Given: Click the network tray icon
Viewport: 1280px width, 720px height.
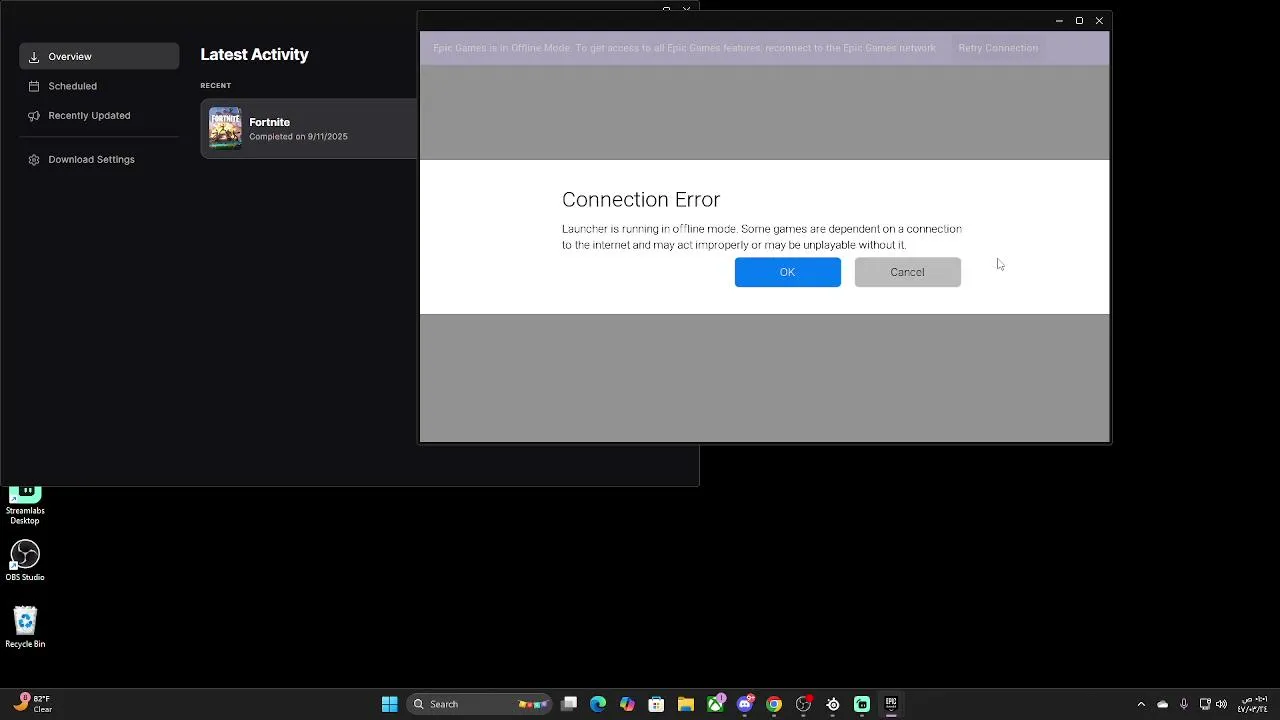Looking at the screenshot, I should [1205, 704].
